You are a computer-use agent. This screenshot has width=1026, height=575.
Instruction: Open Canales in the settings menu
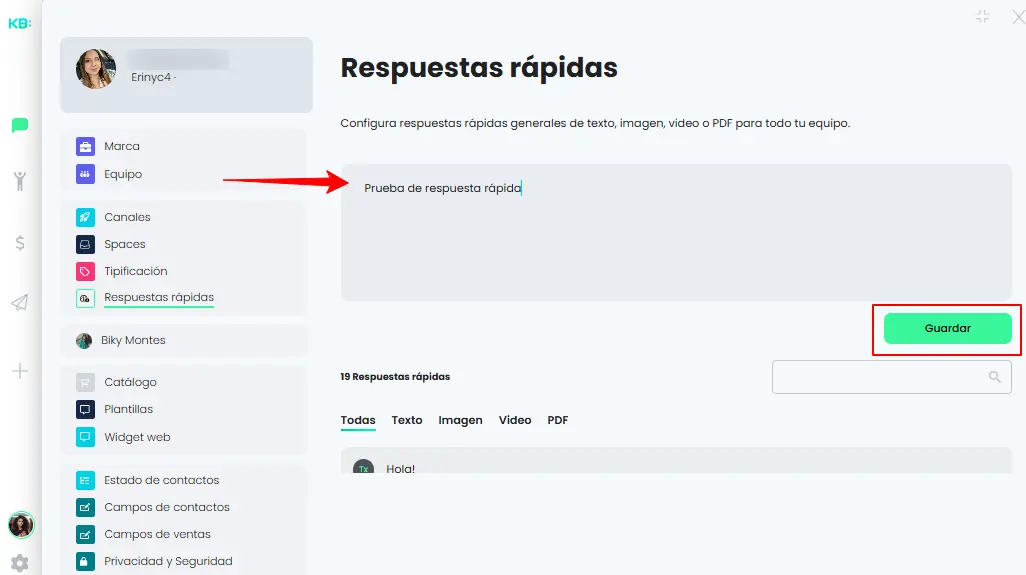coord(127,217)
